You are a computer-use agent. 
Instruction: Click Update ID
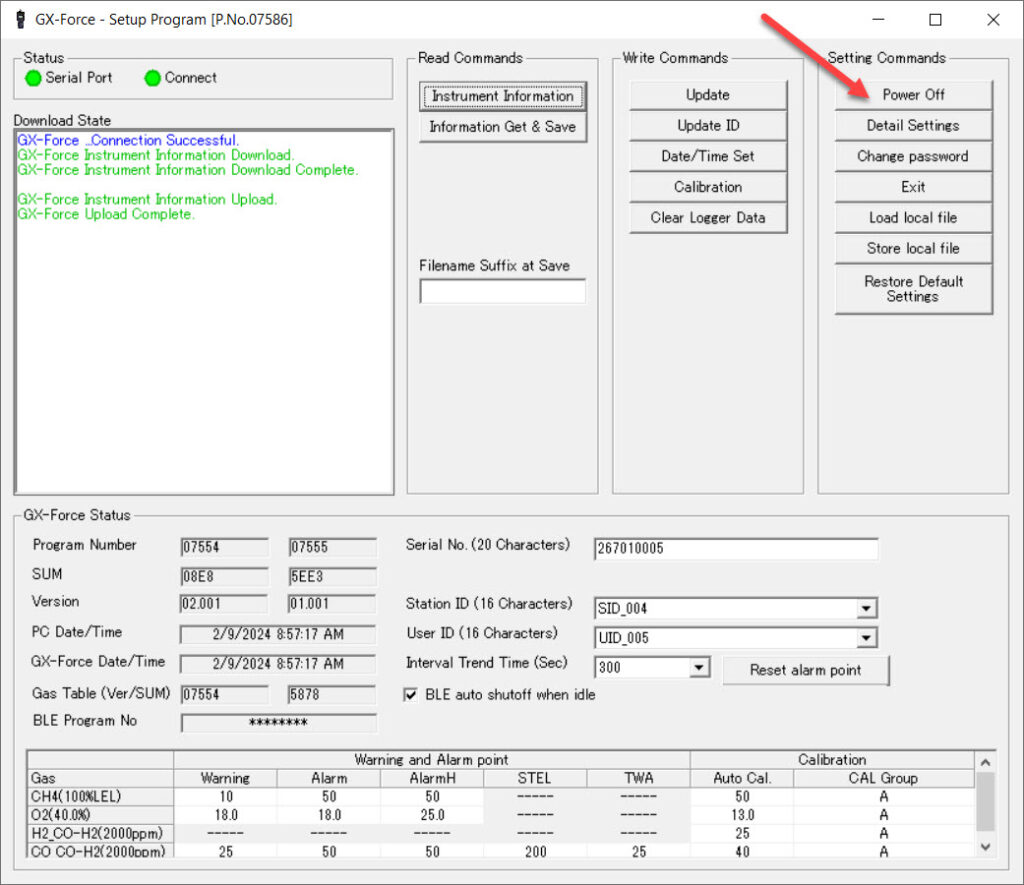click(x=707, y=125)
